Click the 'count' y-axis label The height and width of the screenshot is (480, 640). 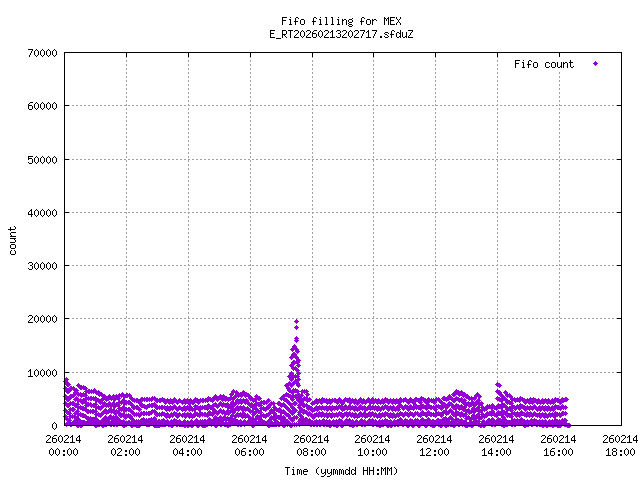click(13, 240)
